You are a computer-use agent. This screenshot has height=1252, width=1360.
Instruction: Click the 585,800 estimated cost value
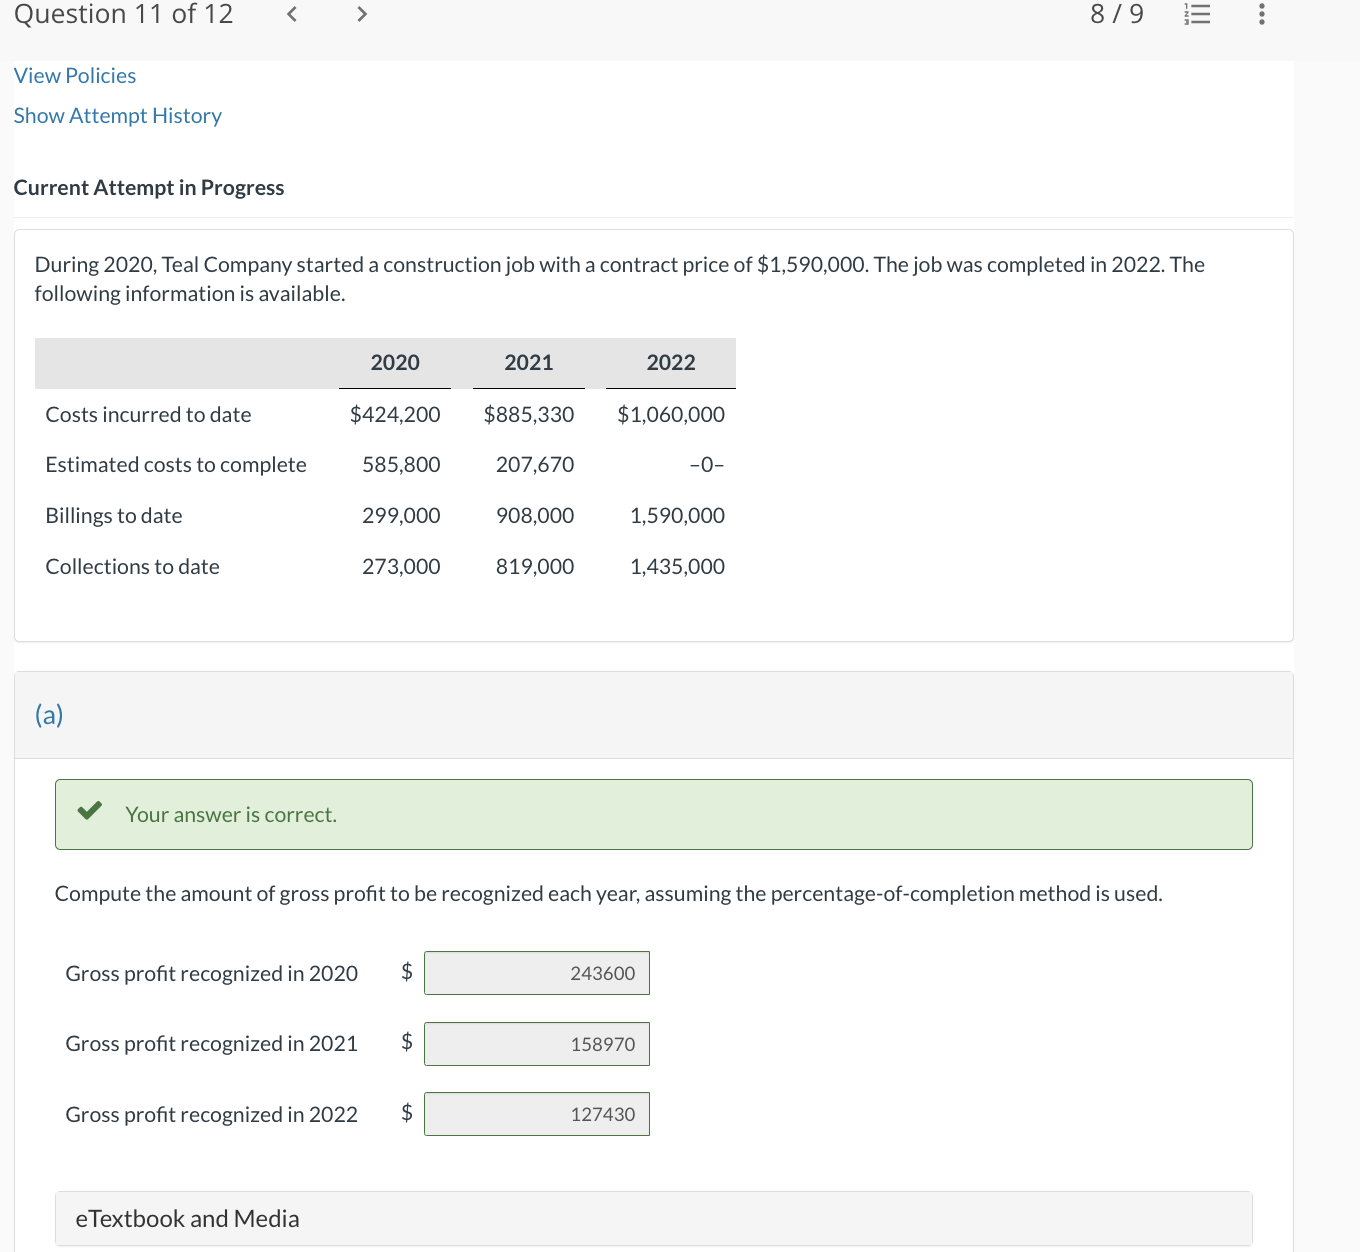click(x=401, y=465)
